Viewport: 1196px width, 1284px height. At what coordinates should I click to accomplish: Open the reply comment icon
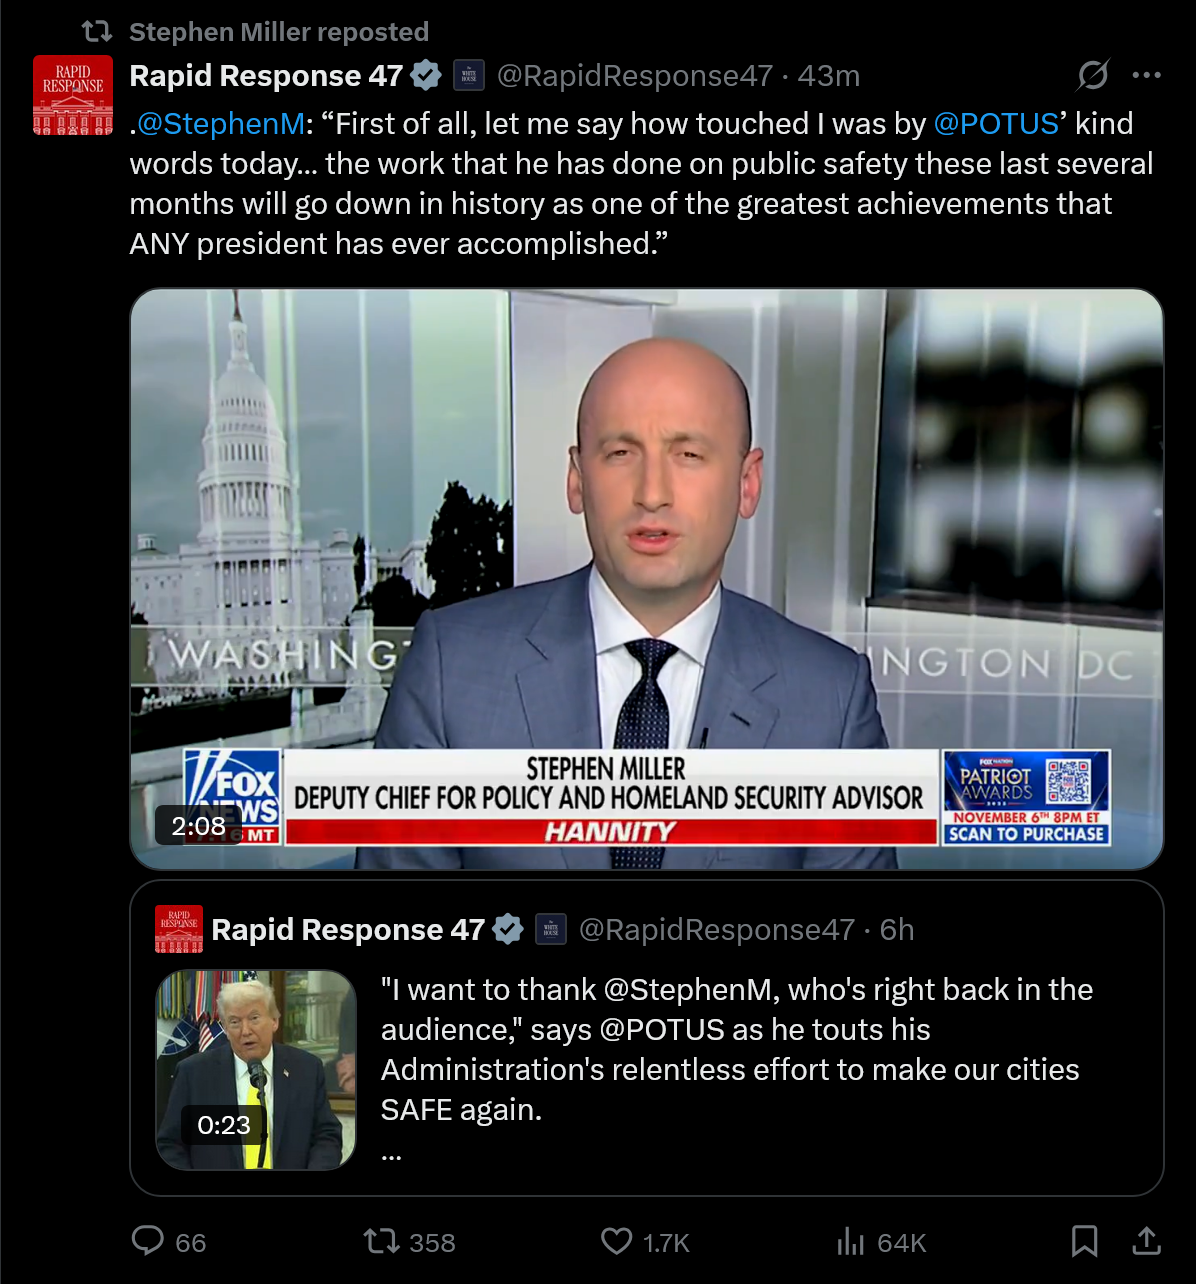148,1241
